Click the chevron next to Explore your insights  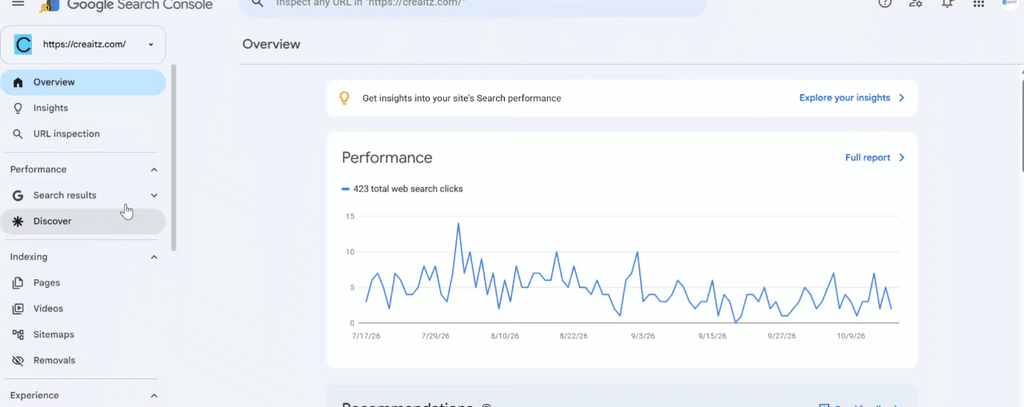pyautogui.click(x=901, y=98)
